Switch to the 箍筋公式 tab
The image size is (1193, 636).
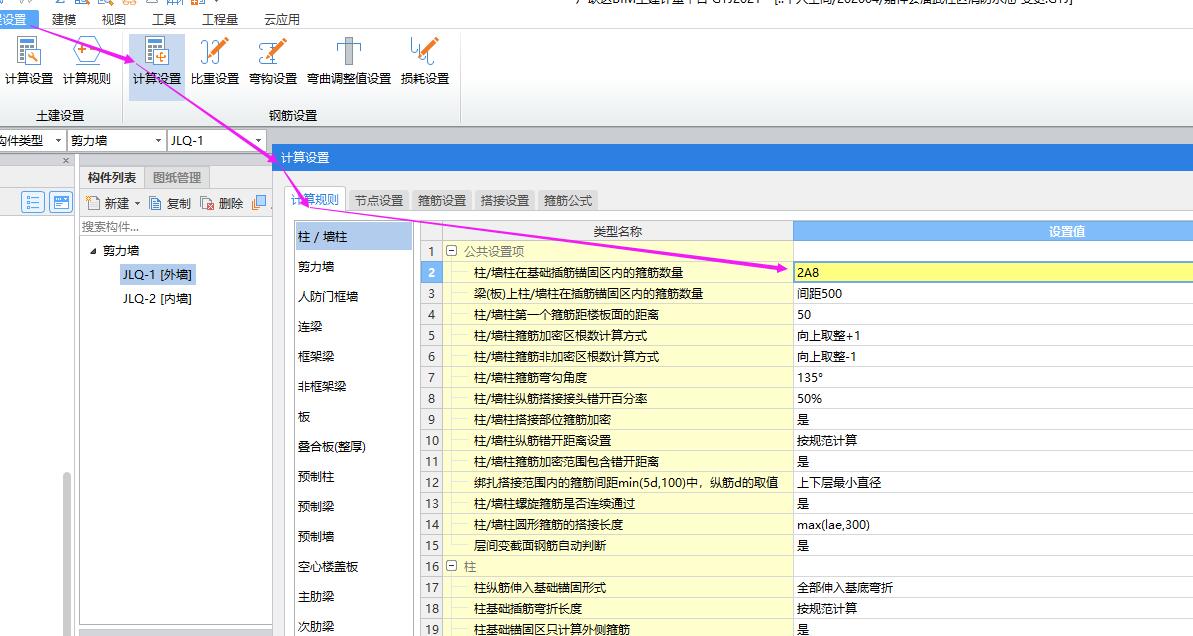click(568, 200)
